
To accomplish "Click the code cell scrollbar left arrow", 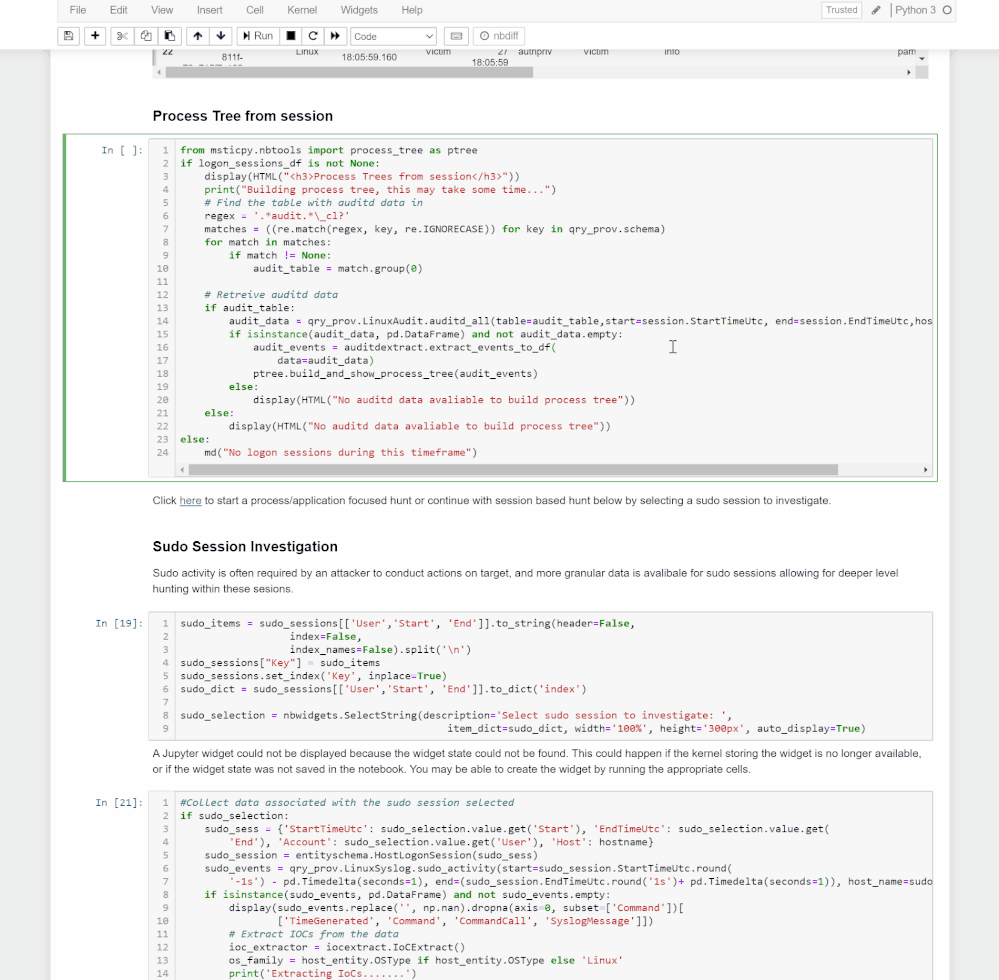I will tap(182, 470).
